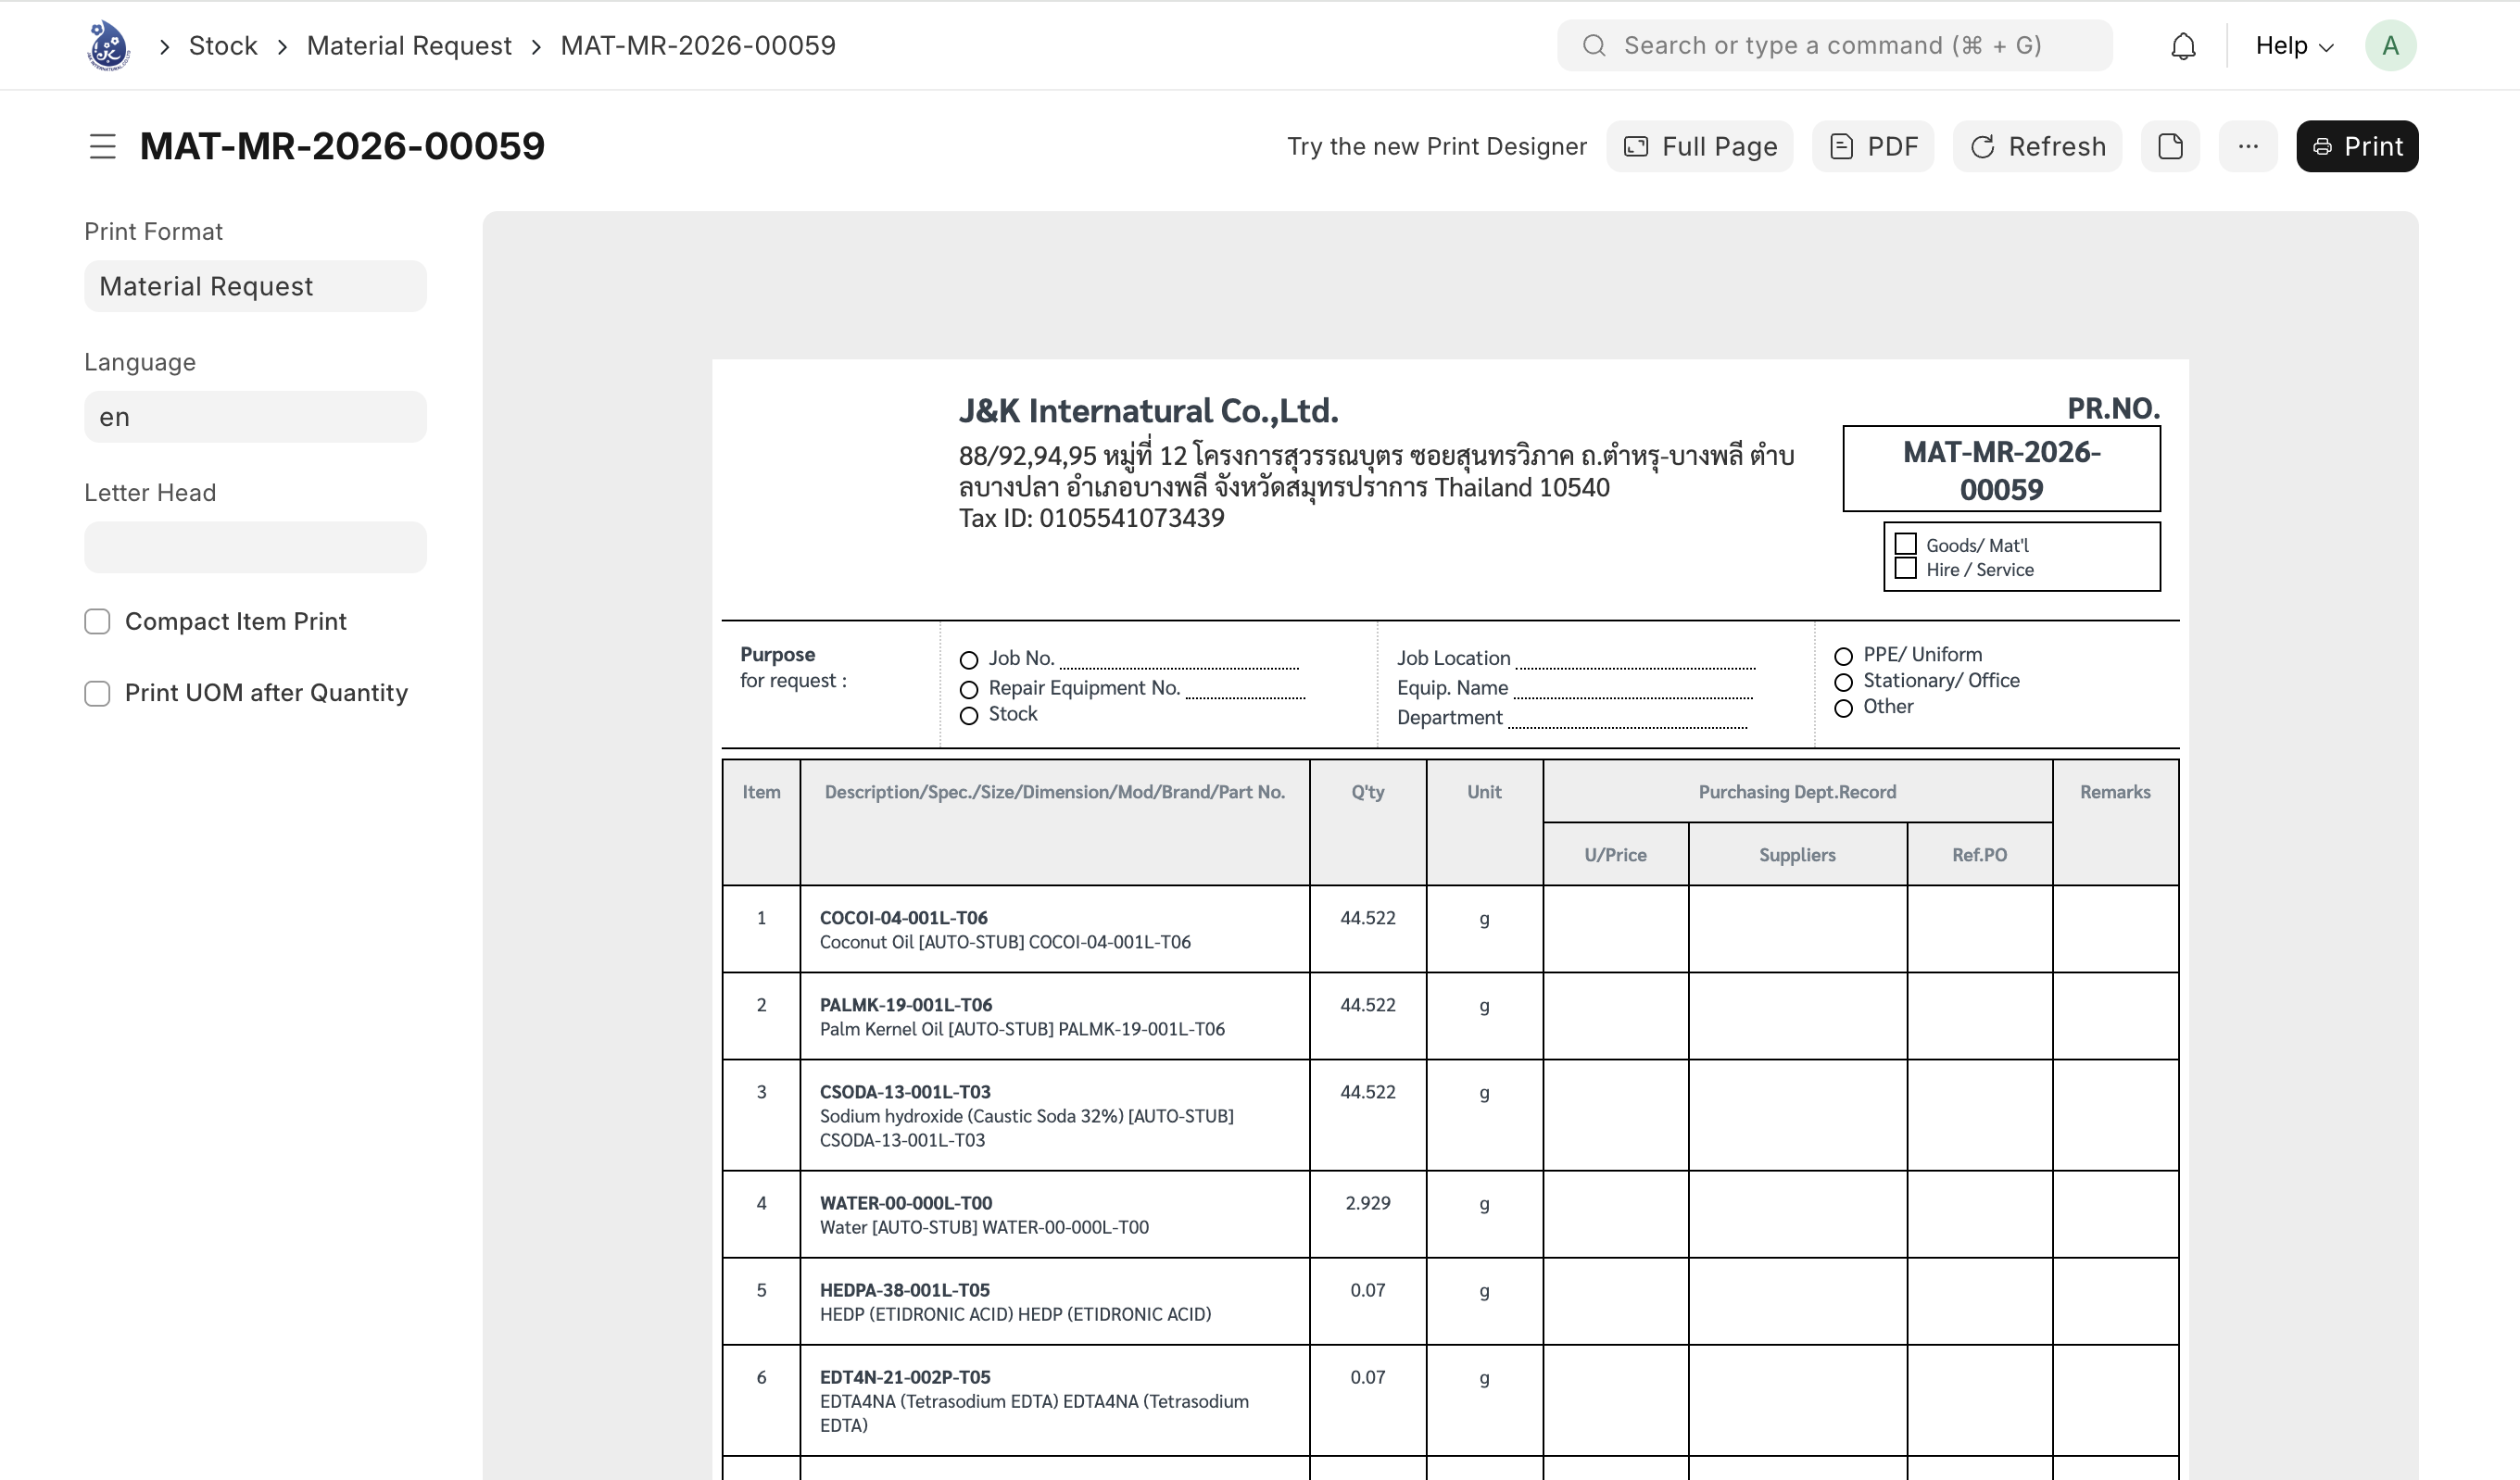This screenshot has height=1480, width=2520.
Task: Select the PPE/ Uniform radio option
Action: click(x=1843, y=656)
